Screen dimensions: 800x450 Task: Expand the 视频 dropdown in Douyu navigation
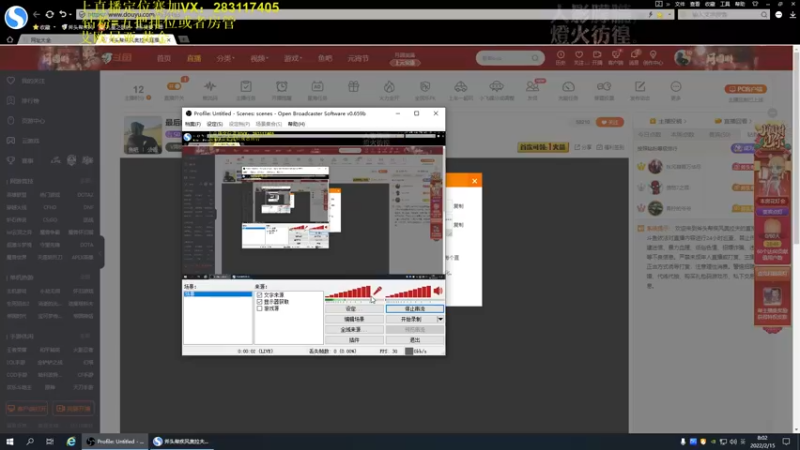(259, 58)
